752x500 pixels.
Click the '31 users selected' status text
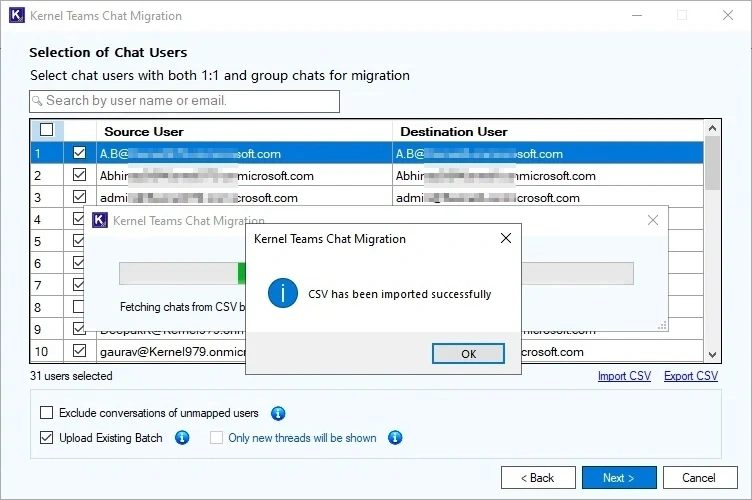pyautogui.click(x=71, y=376)
